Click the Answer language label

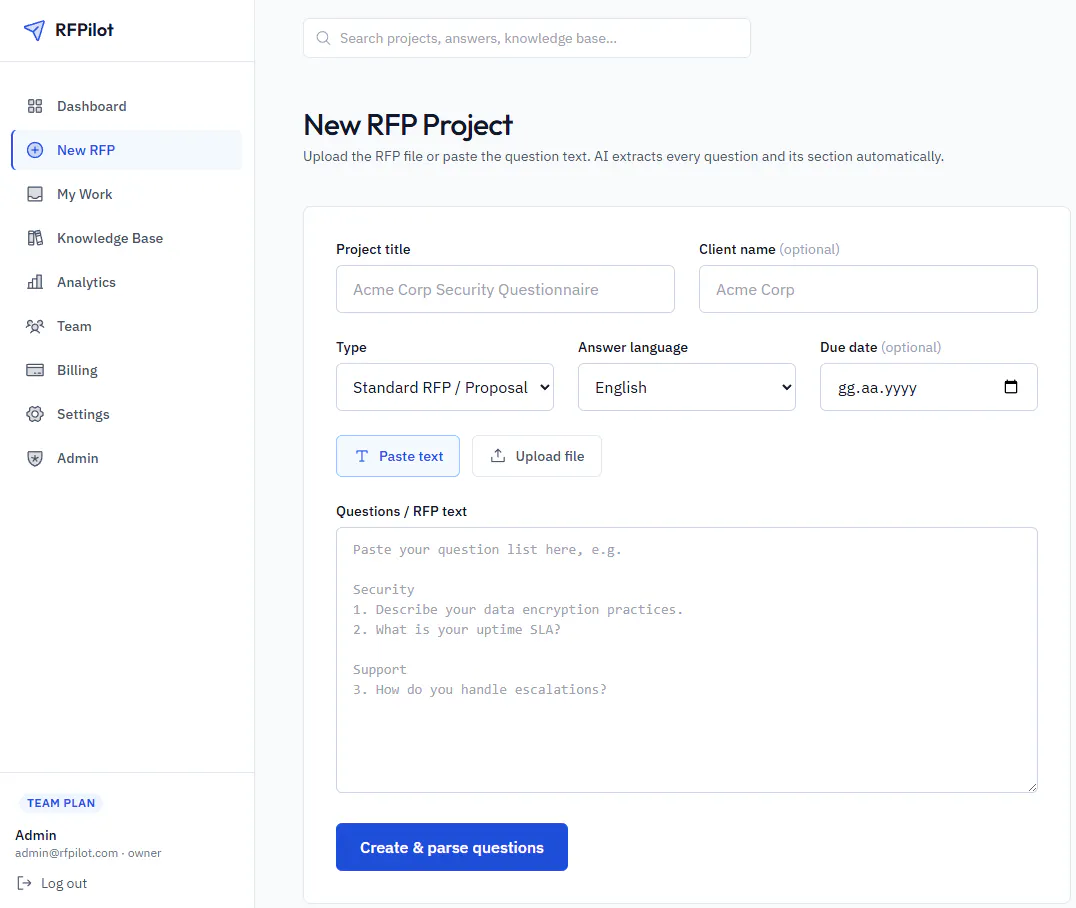[633, 347]
